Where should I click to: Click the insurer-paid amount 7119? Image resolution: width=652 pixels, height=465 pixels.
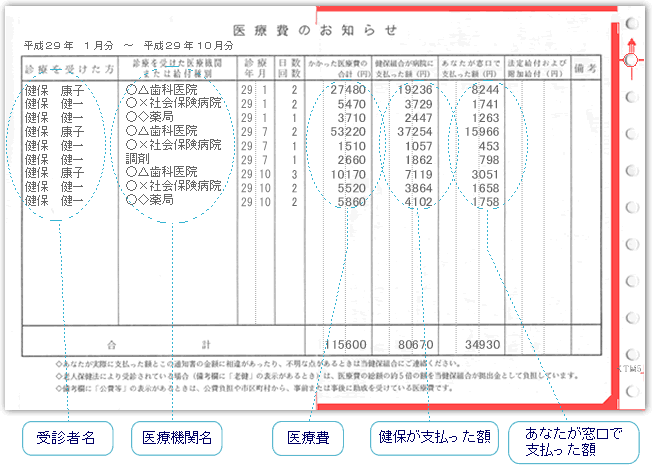point(418,174)
